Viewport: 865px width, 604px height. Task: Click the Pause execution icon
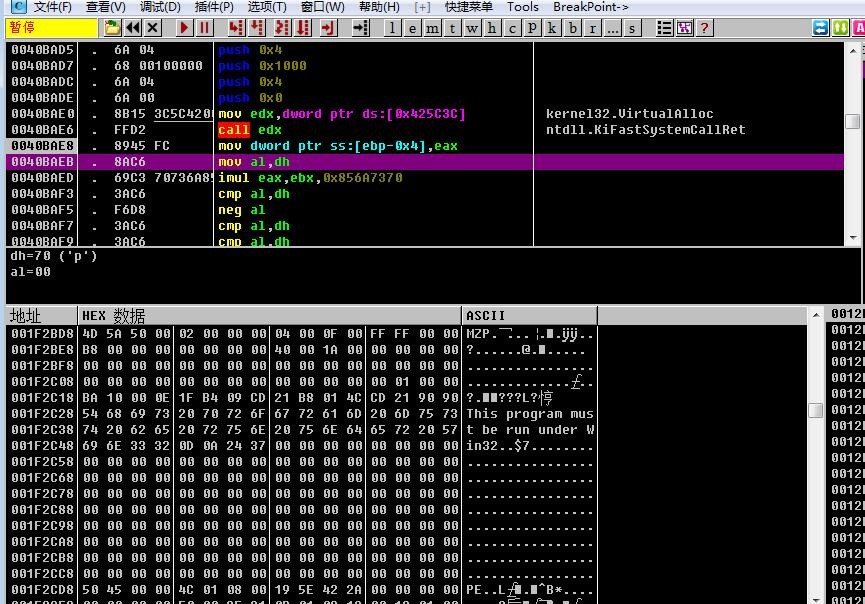(204, 28)
